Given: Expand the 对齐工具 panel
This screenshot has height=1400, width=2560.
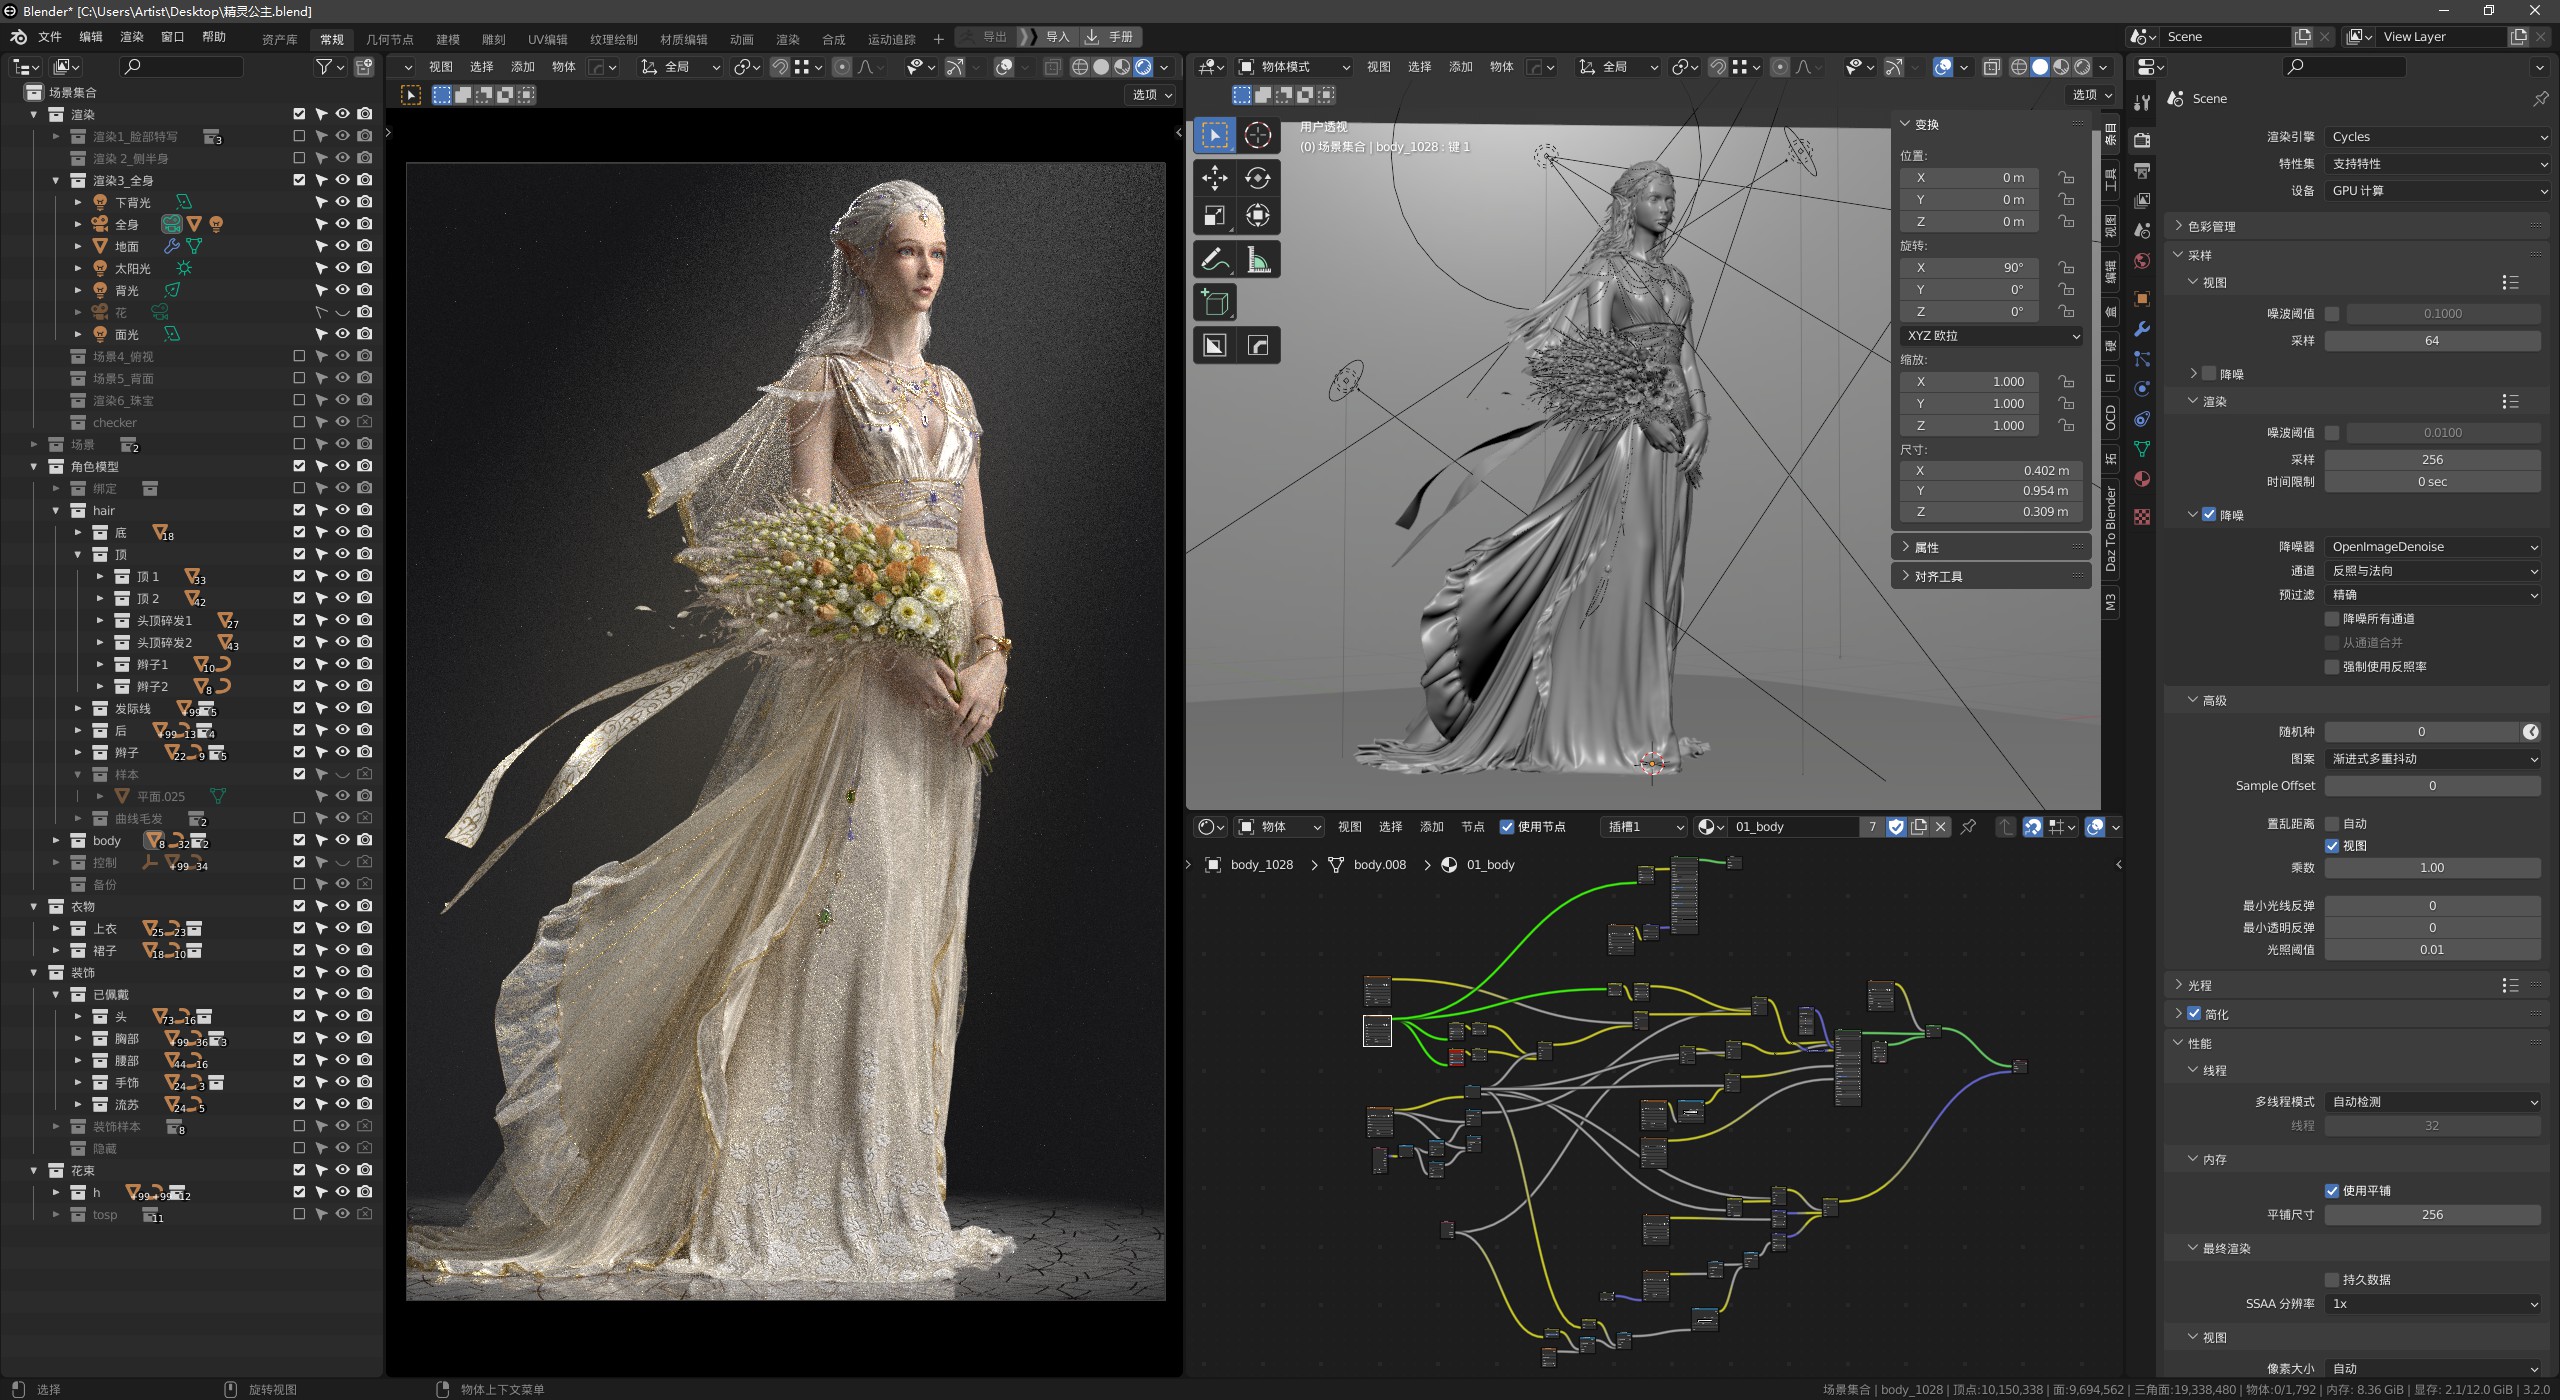Looking at the screenshot, I should (x=1938, y=577).
